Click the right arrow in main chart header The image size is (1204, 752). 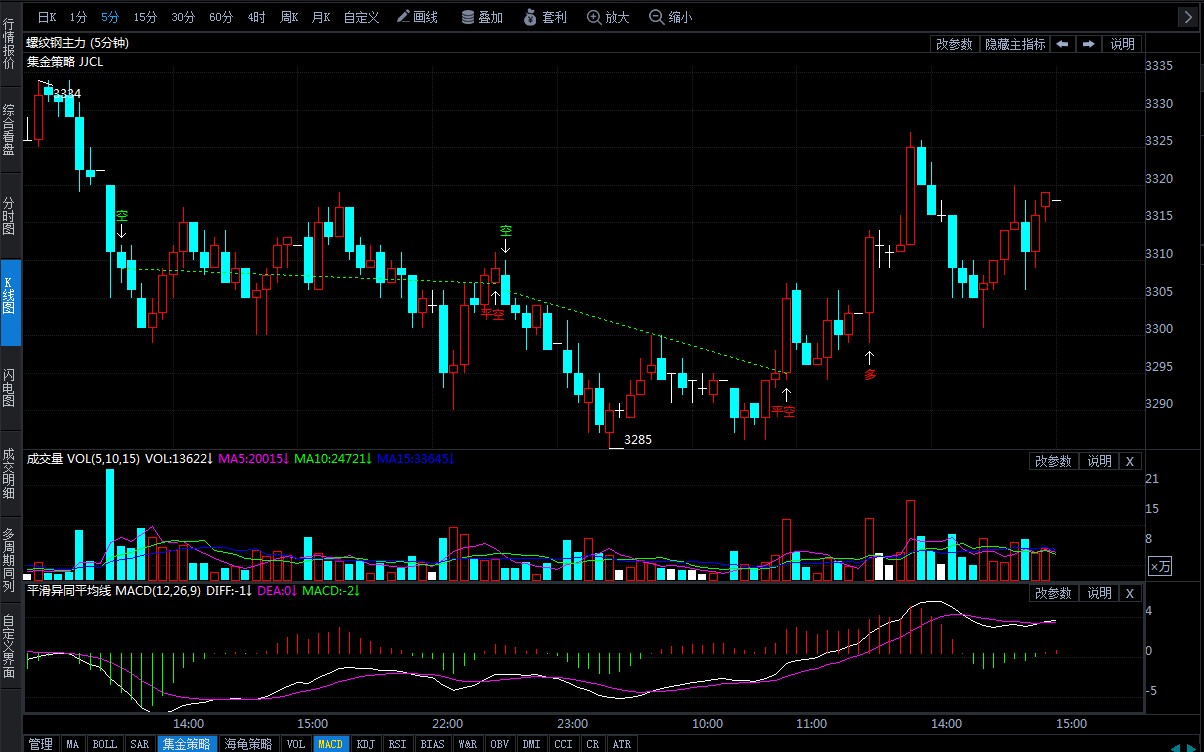coord(1088,44)
